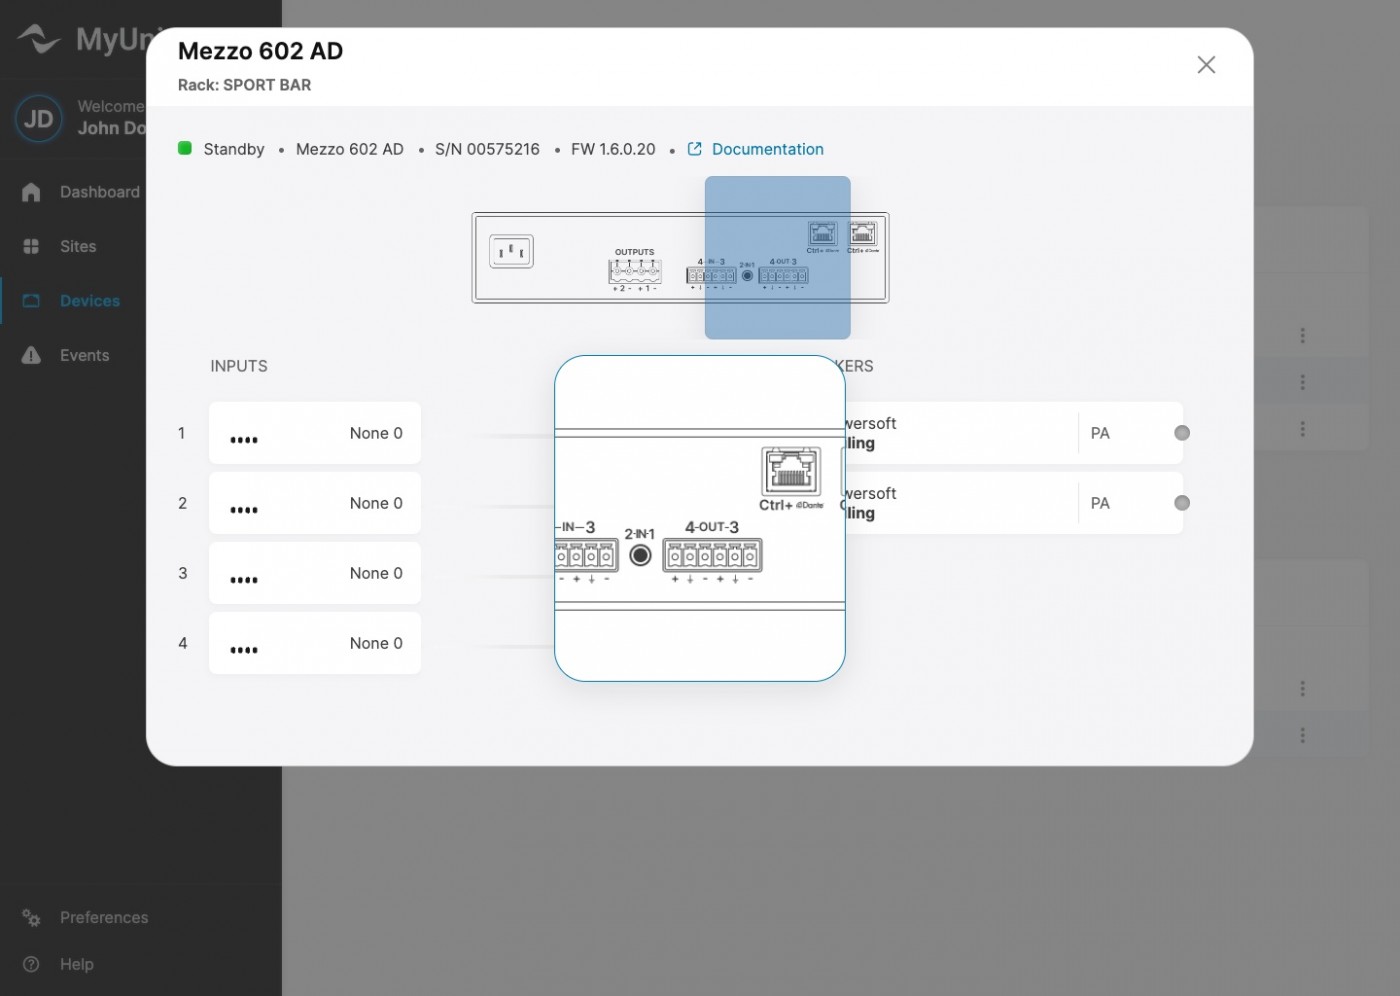The width and height of the screenshot is (1400, 996).
Task: Select input 3 None 0 card
Action: click(315, 573)
